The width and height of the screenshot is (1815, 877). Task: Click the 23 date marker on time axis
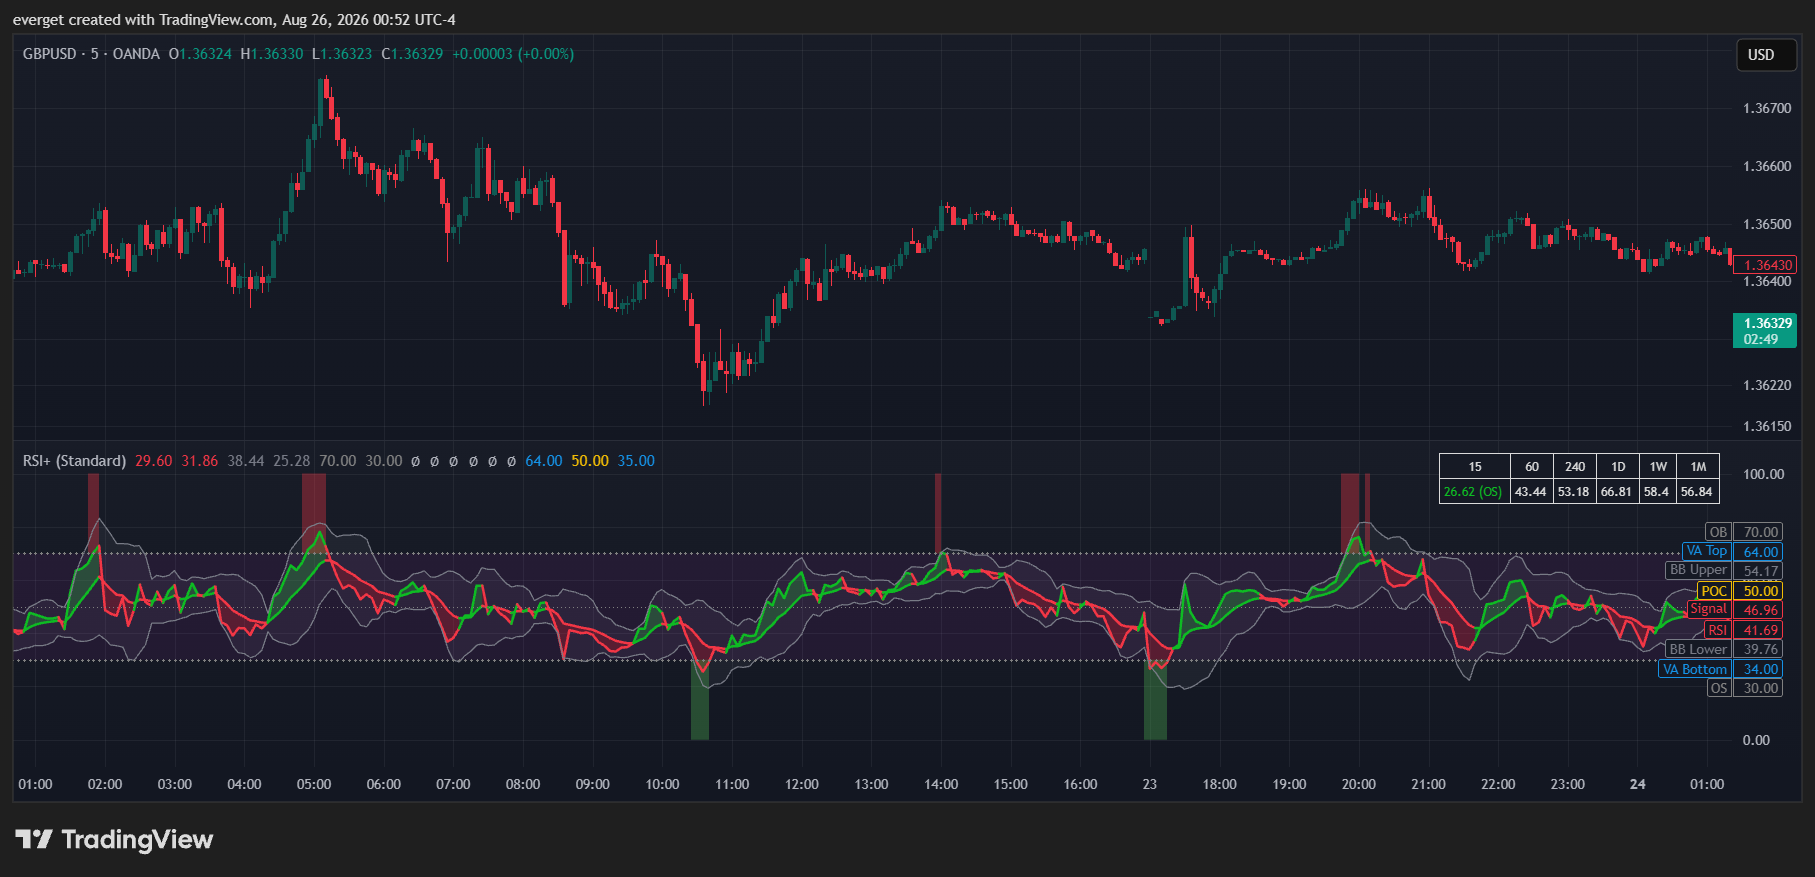(1150, 784)
